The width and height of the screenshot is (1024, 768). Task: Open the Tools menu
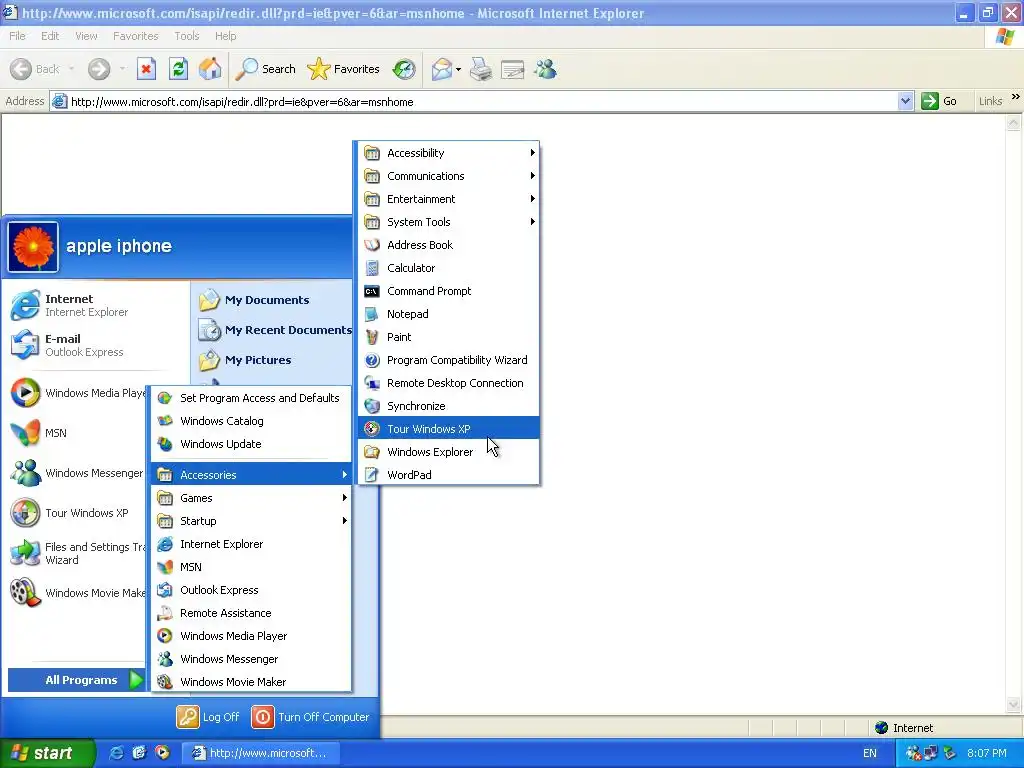tap(187, 36)
